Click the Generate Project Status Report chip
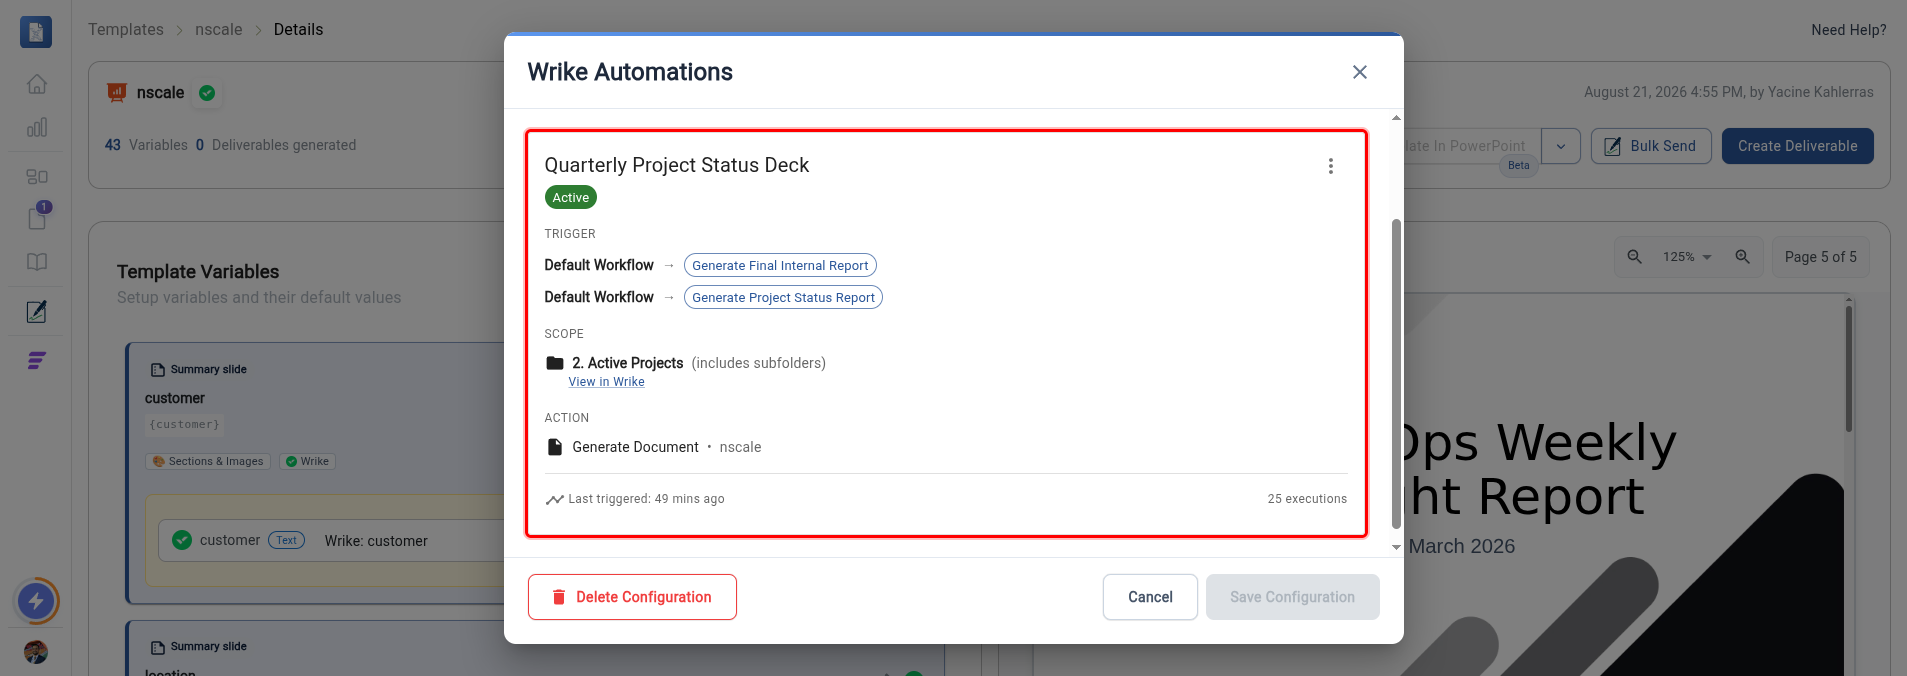 pyautogui.click(x=783, y=297)
